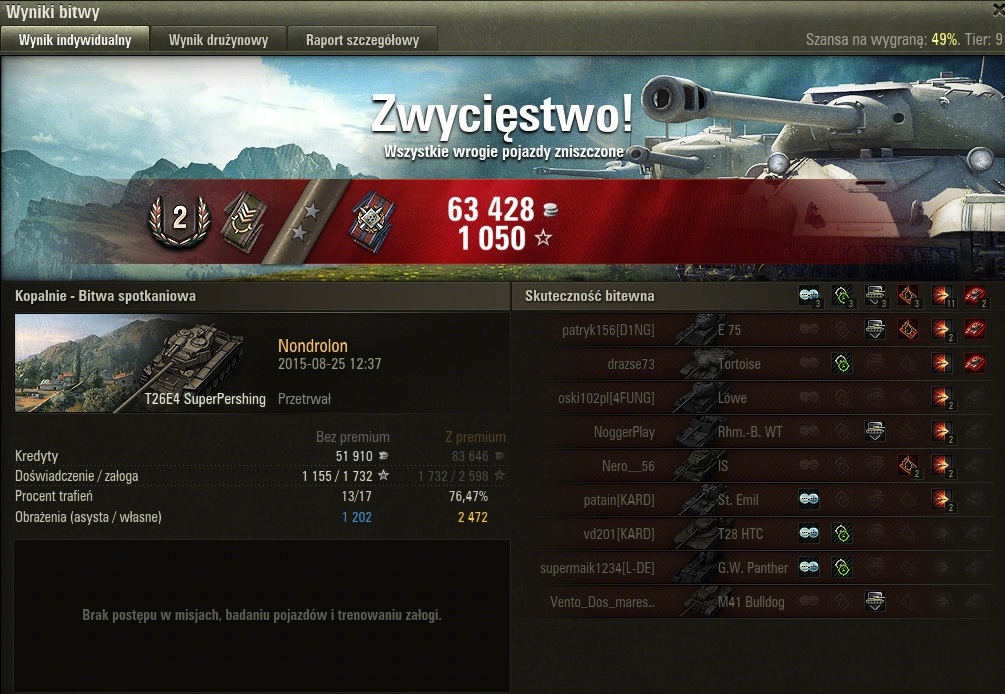Click green assist icon in drazse73 Tortoise row
This screenshot has width=1005, height=694.
click(x=842, y=363)
